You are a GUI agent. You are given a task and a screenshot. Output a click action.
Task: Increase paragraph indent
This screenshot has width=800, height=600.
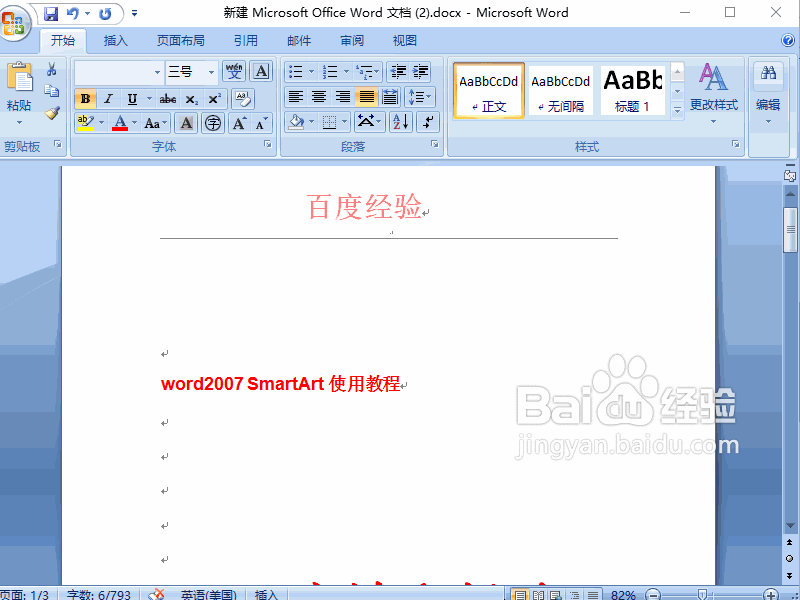420,72
